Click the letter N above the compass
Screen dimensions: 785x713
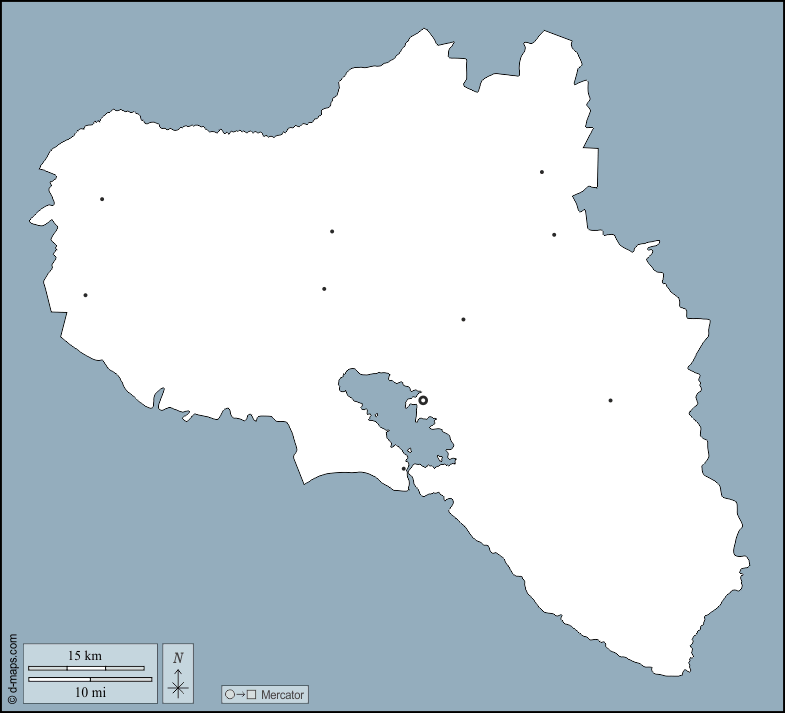[178, 657]
